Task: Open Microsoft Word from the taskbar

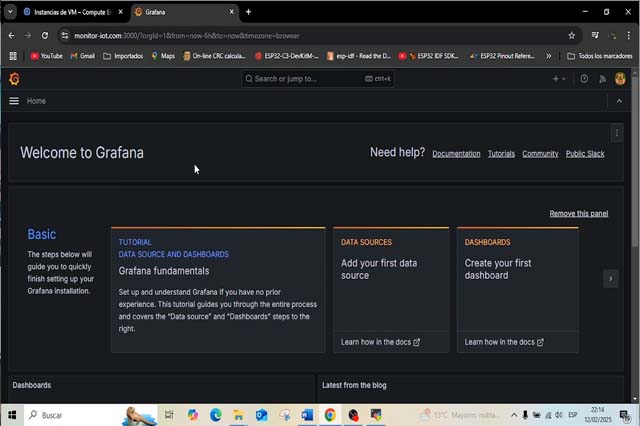Action: (x=307, y=415)
